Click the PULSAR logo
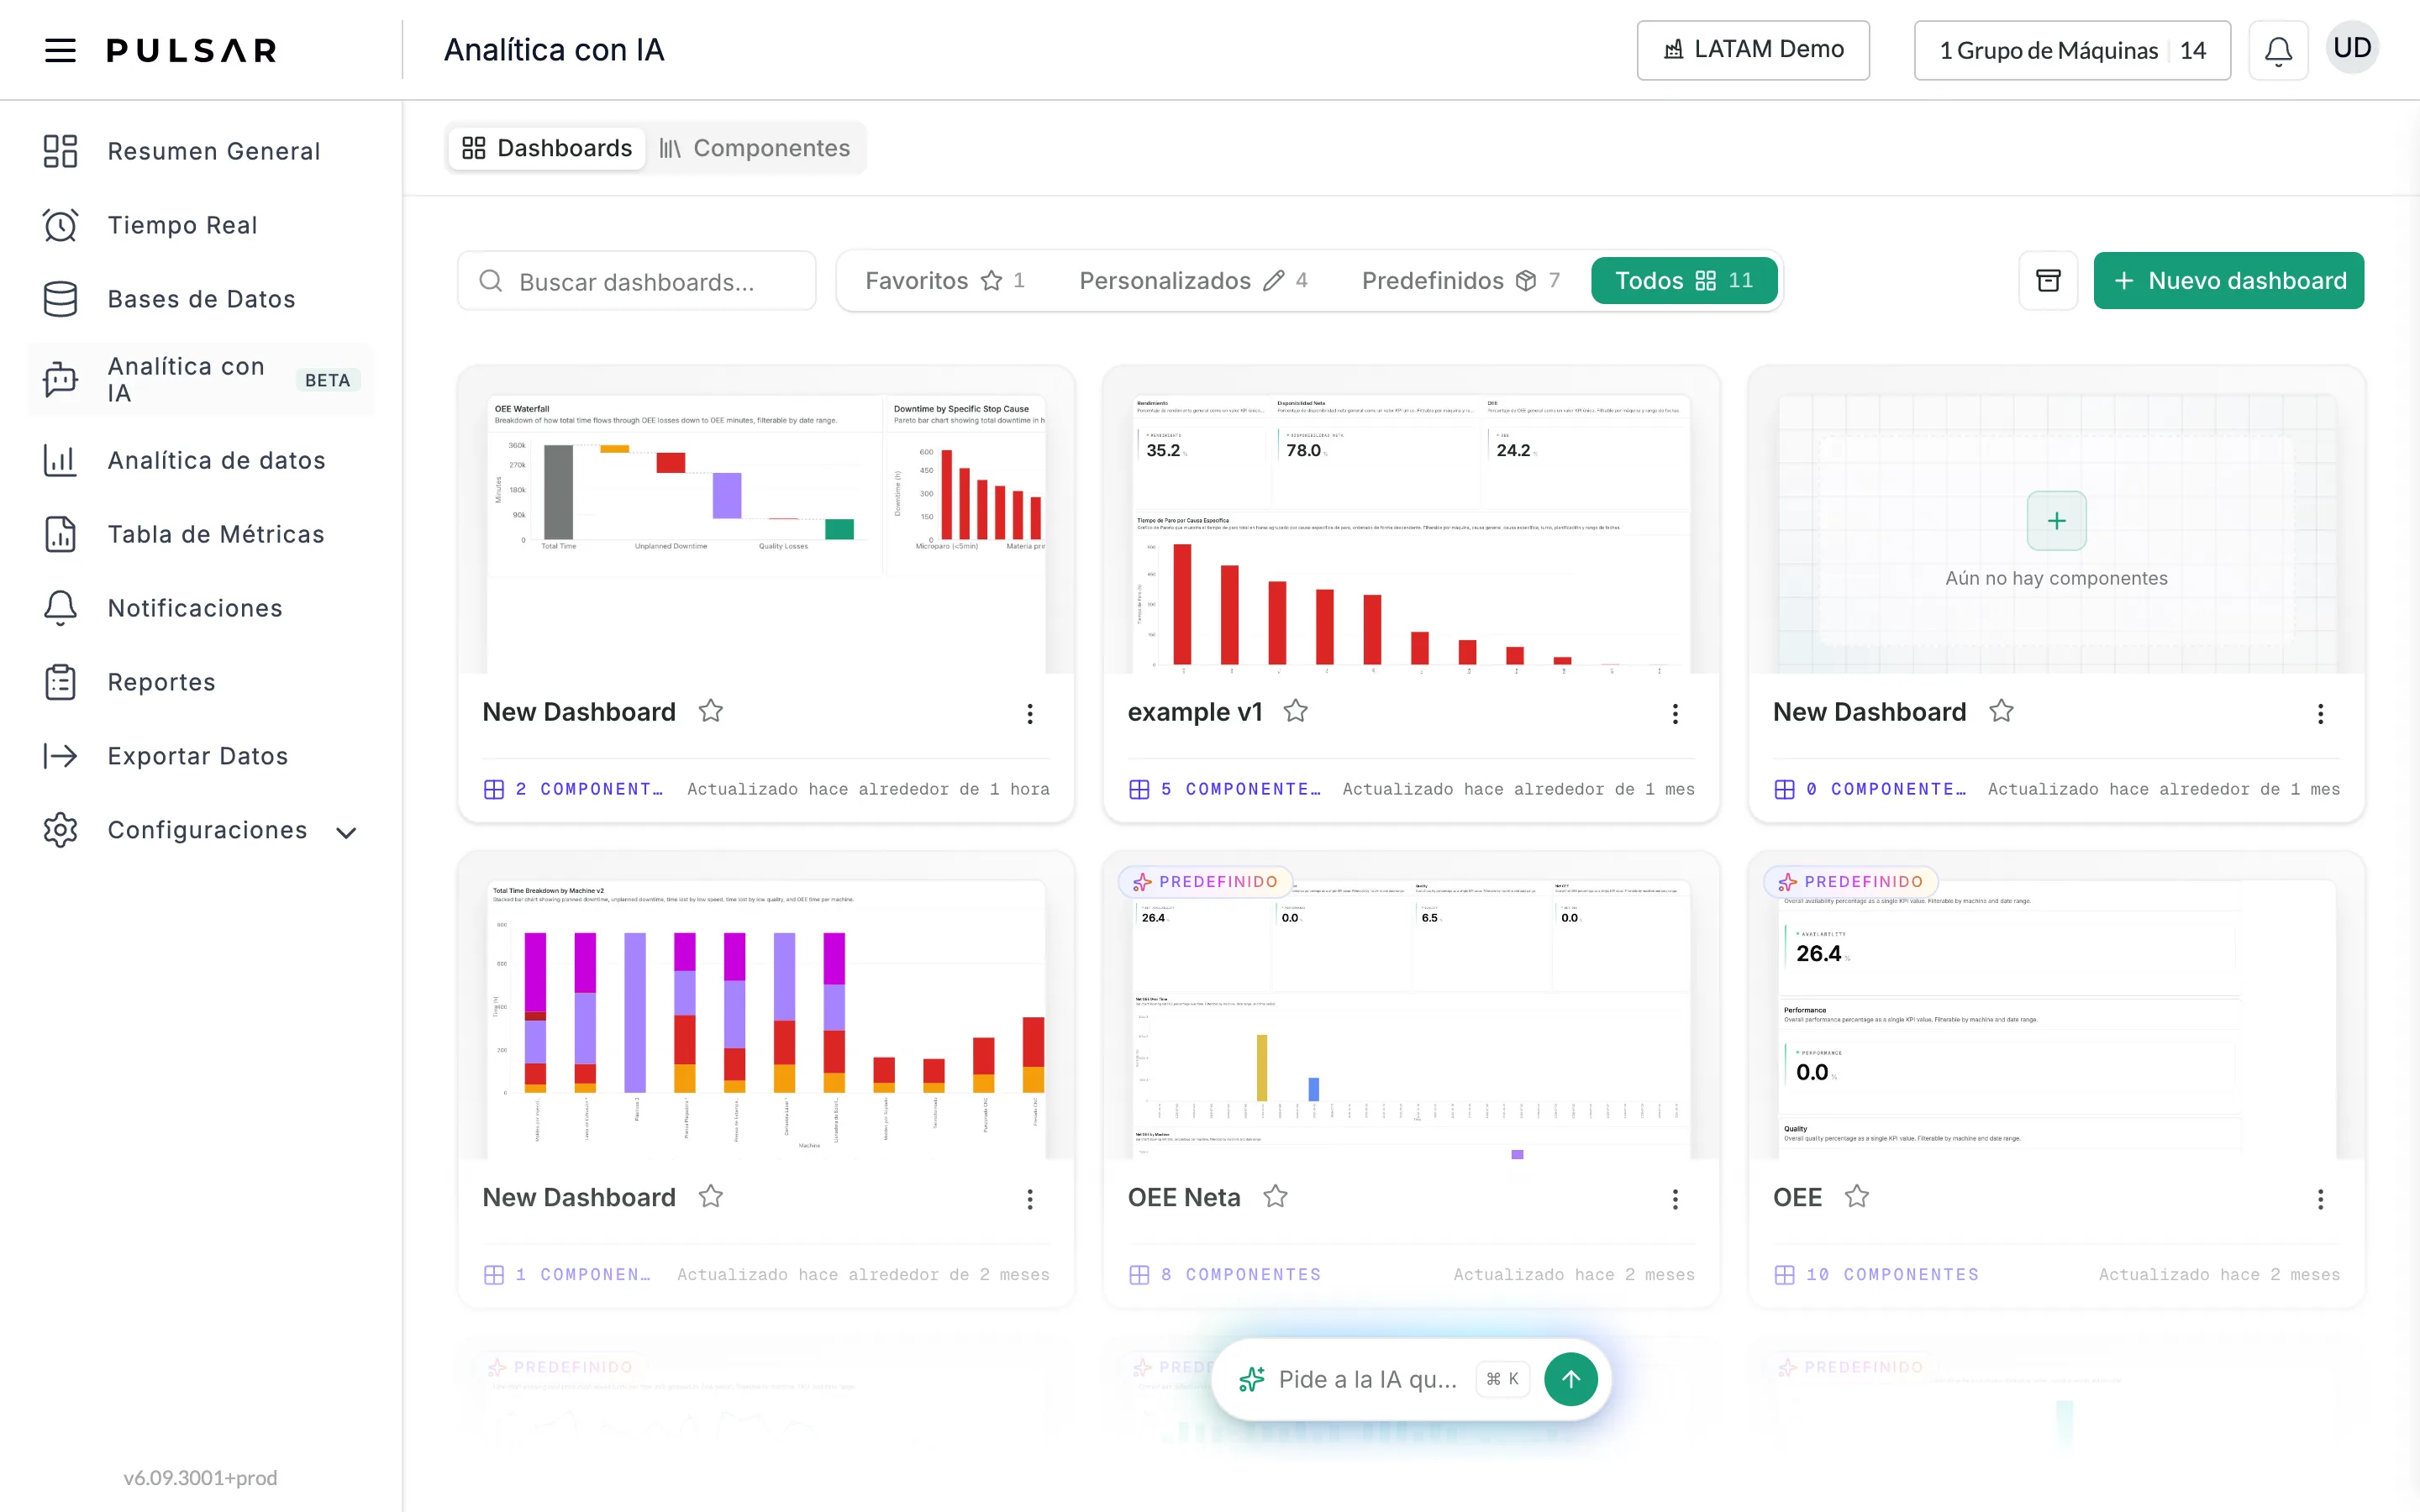The width and height of the screenshot is (2420, 1512). point(191,50)
